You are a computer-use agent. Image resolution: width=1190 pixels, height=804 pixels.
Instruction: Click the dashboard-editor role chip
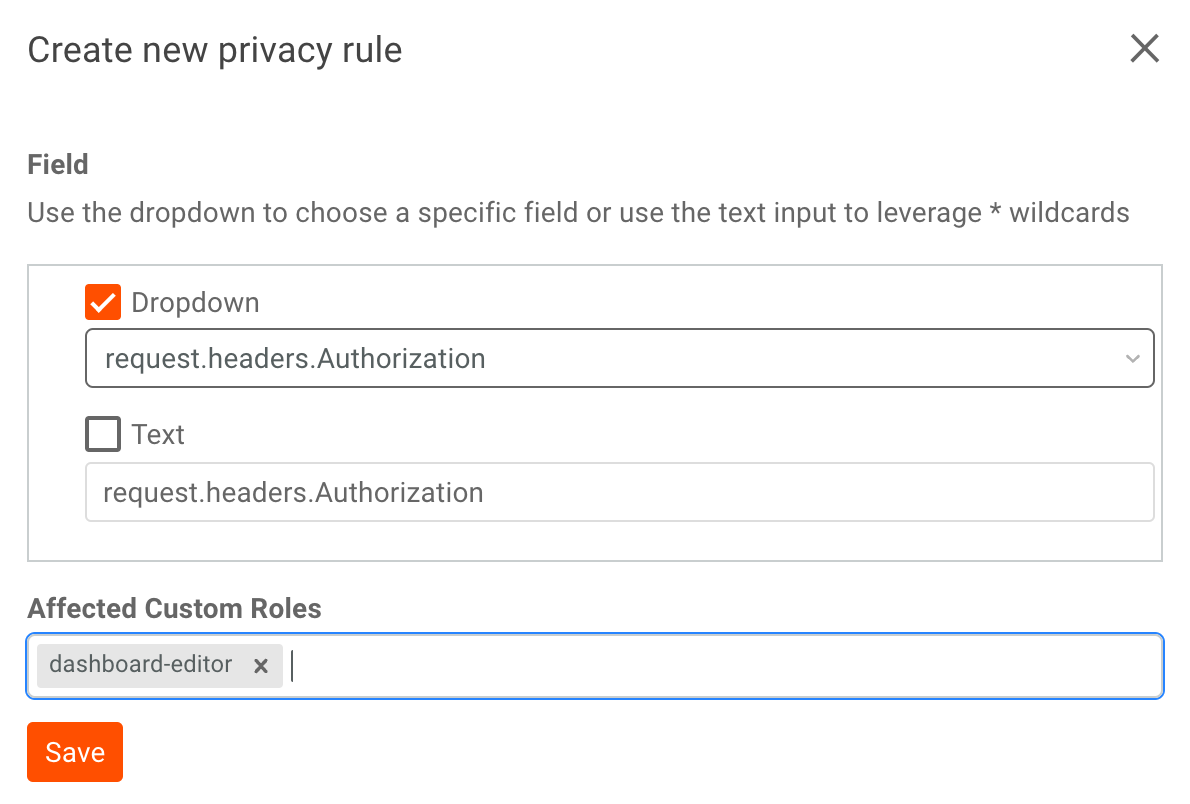[140, 665]
